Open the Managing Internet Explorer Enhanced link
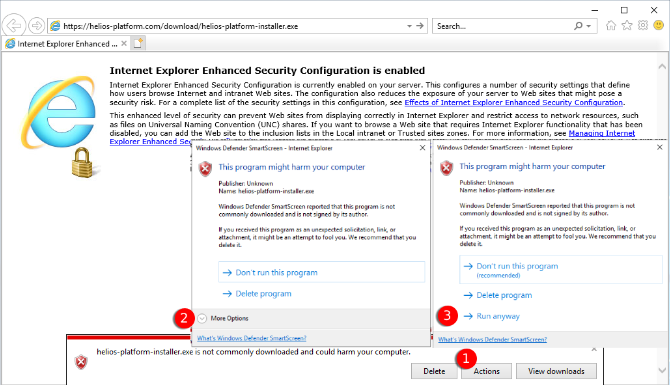 pos(602,133)
